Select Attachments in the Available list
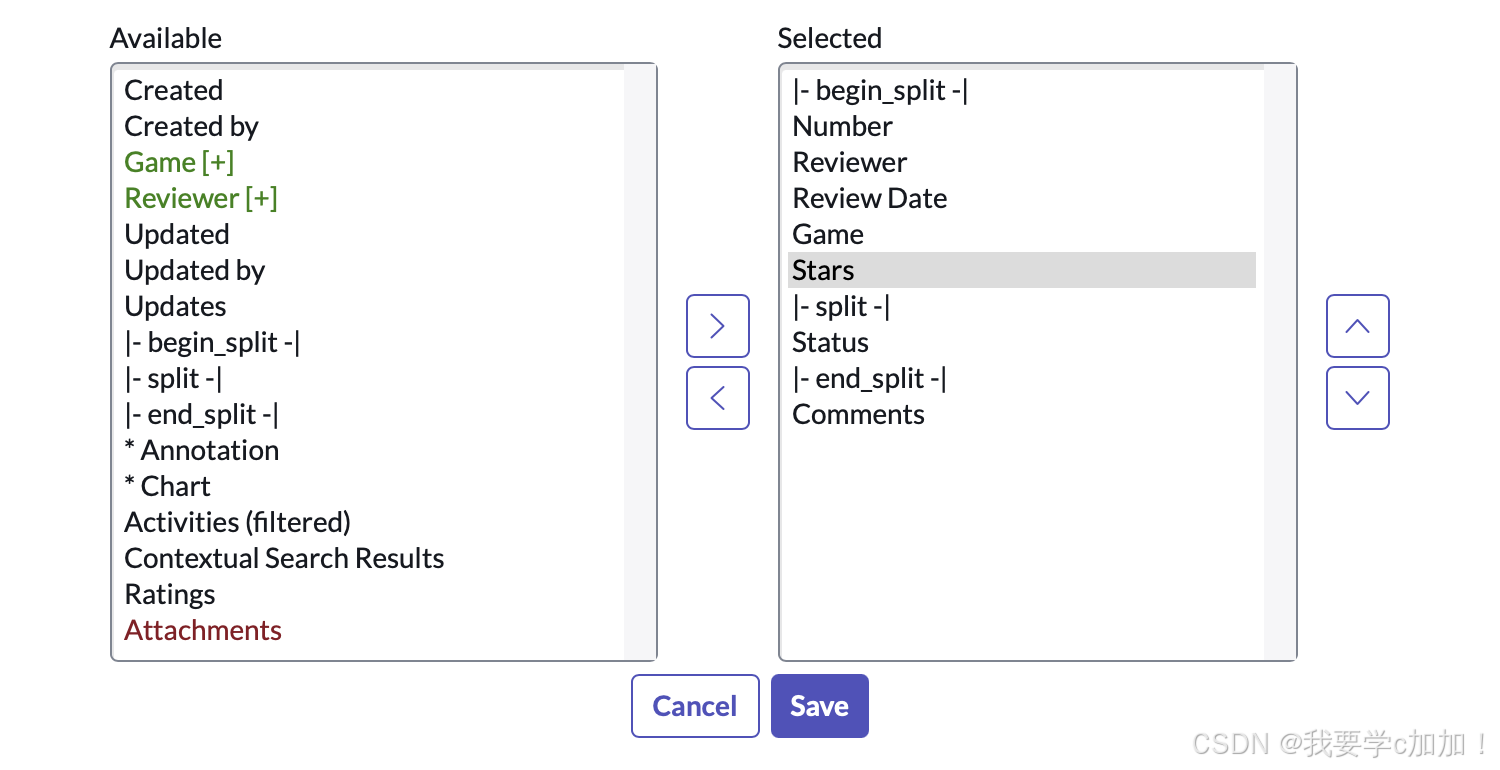This screenshot has width=1500, height=770. [203, 630]
